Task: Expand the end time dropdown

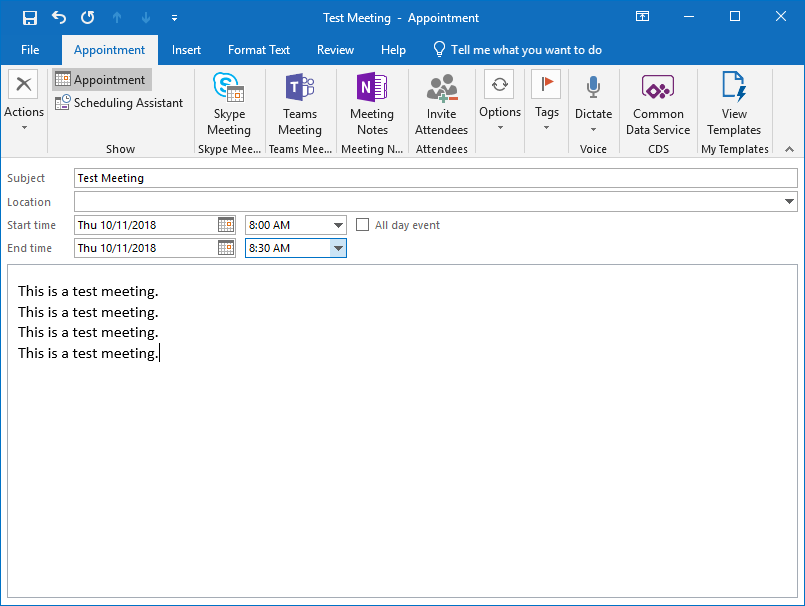Action: pyautogui.click(x=338, y=248)
